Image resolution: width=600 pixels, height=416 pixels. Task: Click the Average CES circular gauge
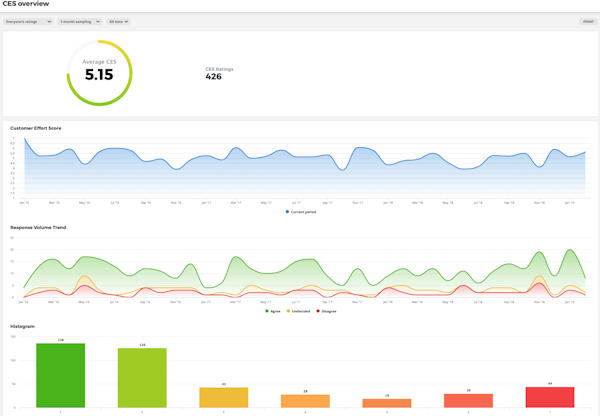tap(99, 73)
